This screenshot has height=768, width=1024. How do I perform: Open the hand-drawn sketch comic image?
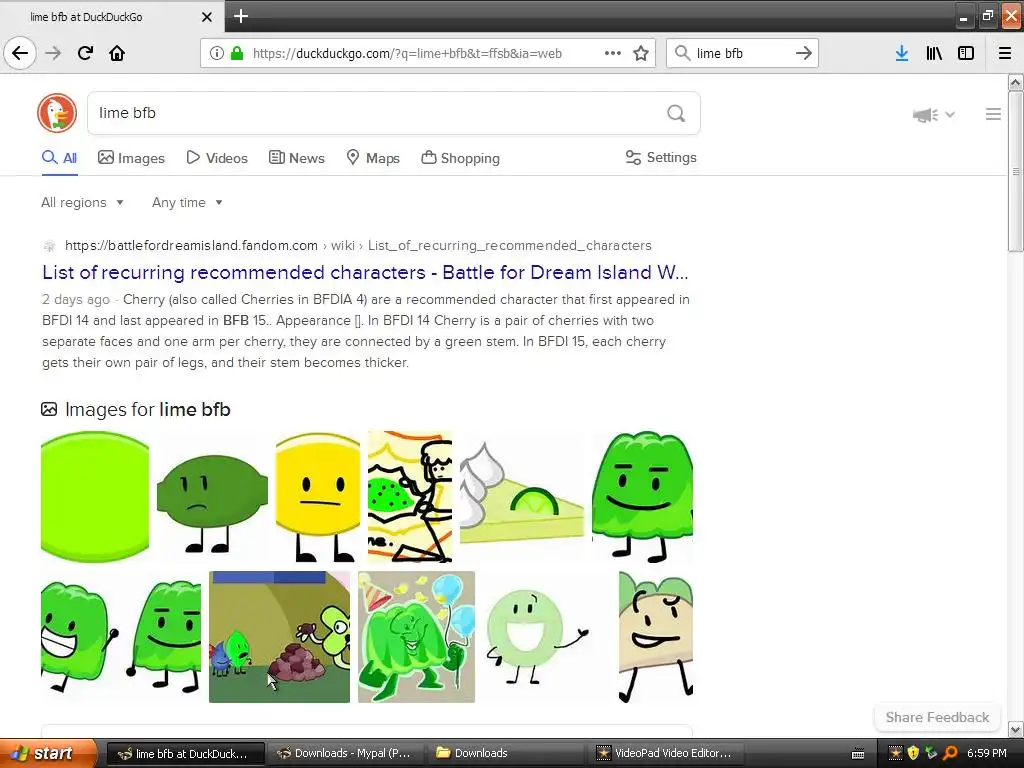[409, 496]
